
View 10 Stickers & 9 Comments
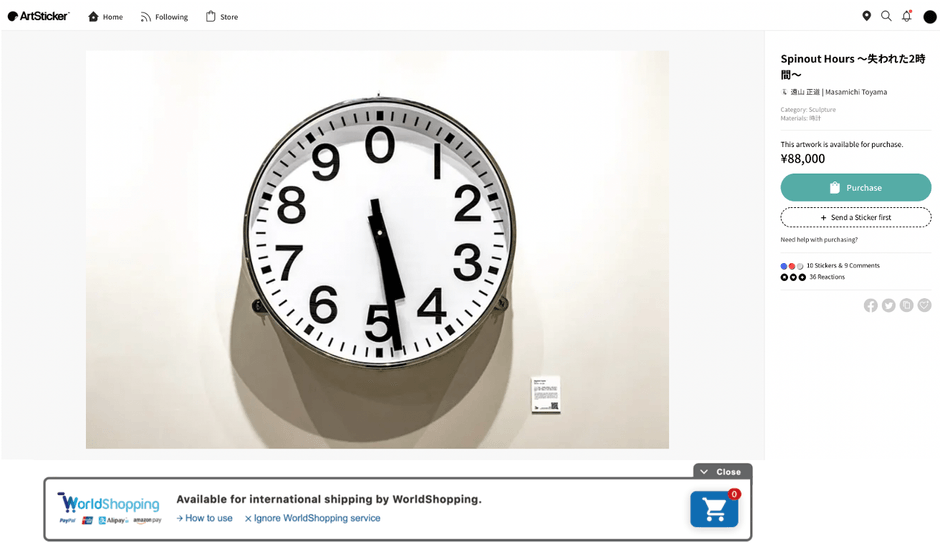point(842,266)
